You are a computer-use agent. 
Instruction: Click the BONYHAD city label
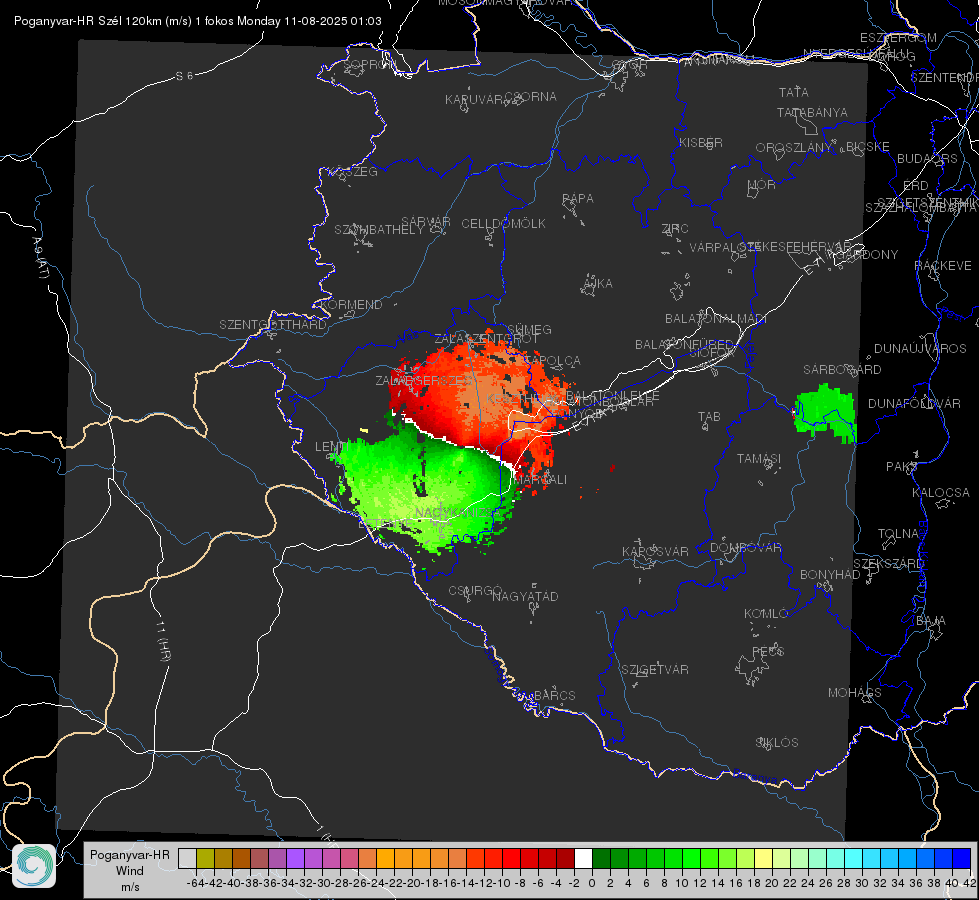(x=830, y=574)
